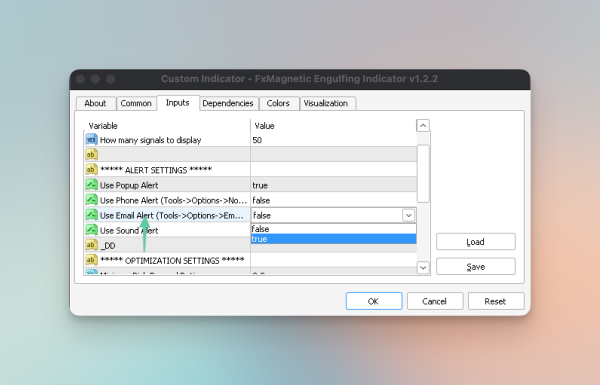The width and height of the screenshot is (600, 385).
Task: Click the green boolean icon beside Use Email Alert
Action: [91, 215]
